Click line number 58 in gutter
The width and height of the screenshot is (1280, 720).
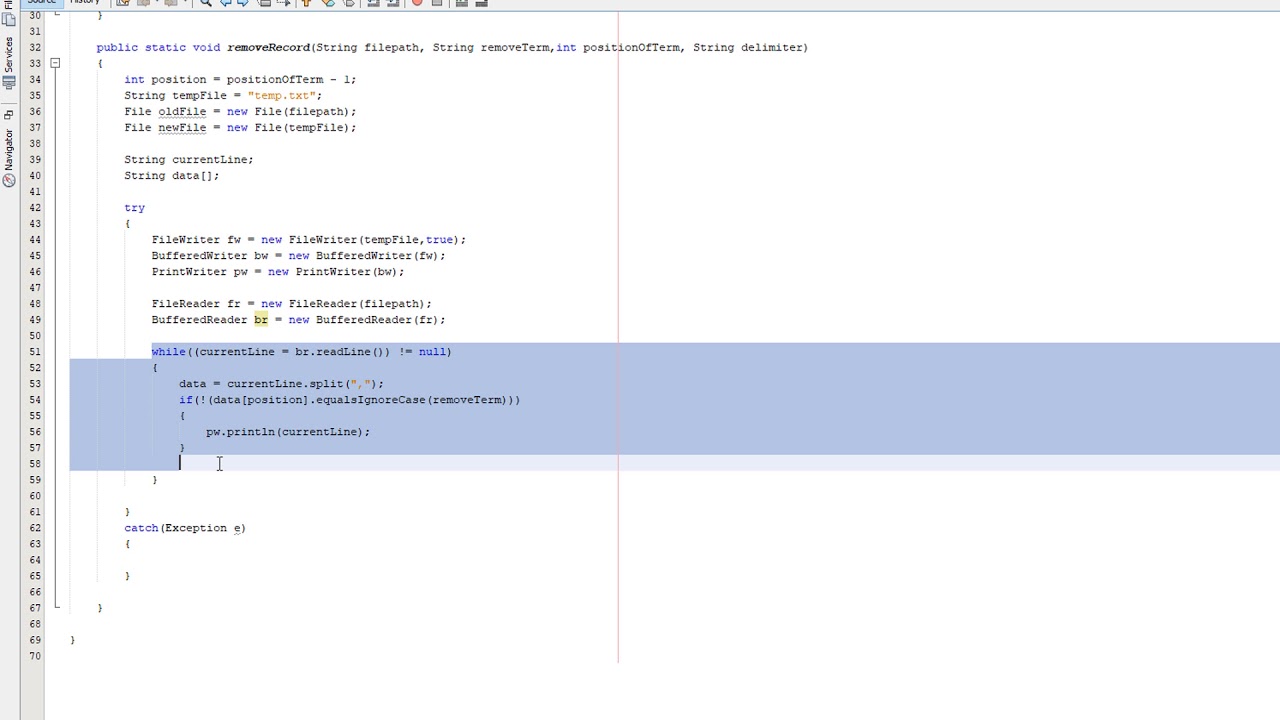point(35,463)
